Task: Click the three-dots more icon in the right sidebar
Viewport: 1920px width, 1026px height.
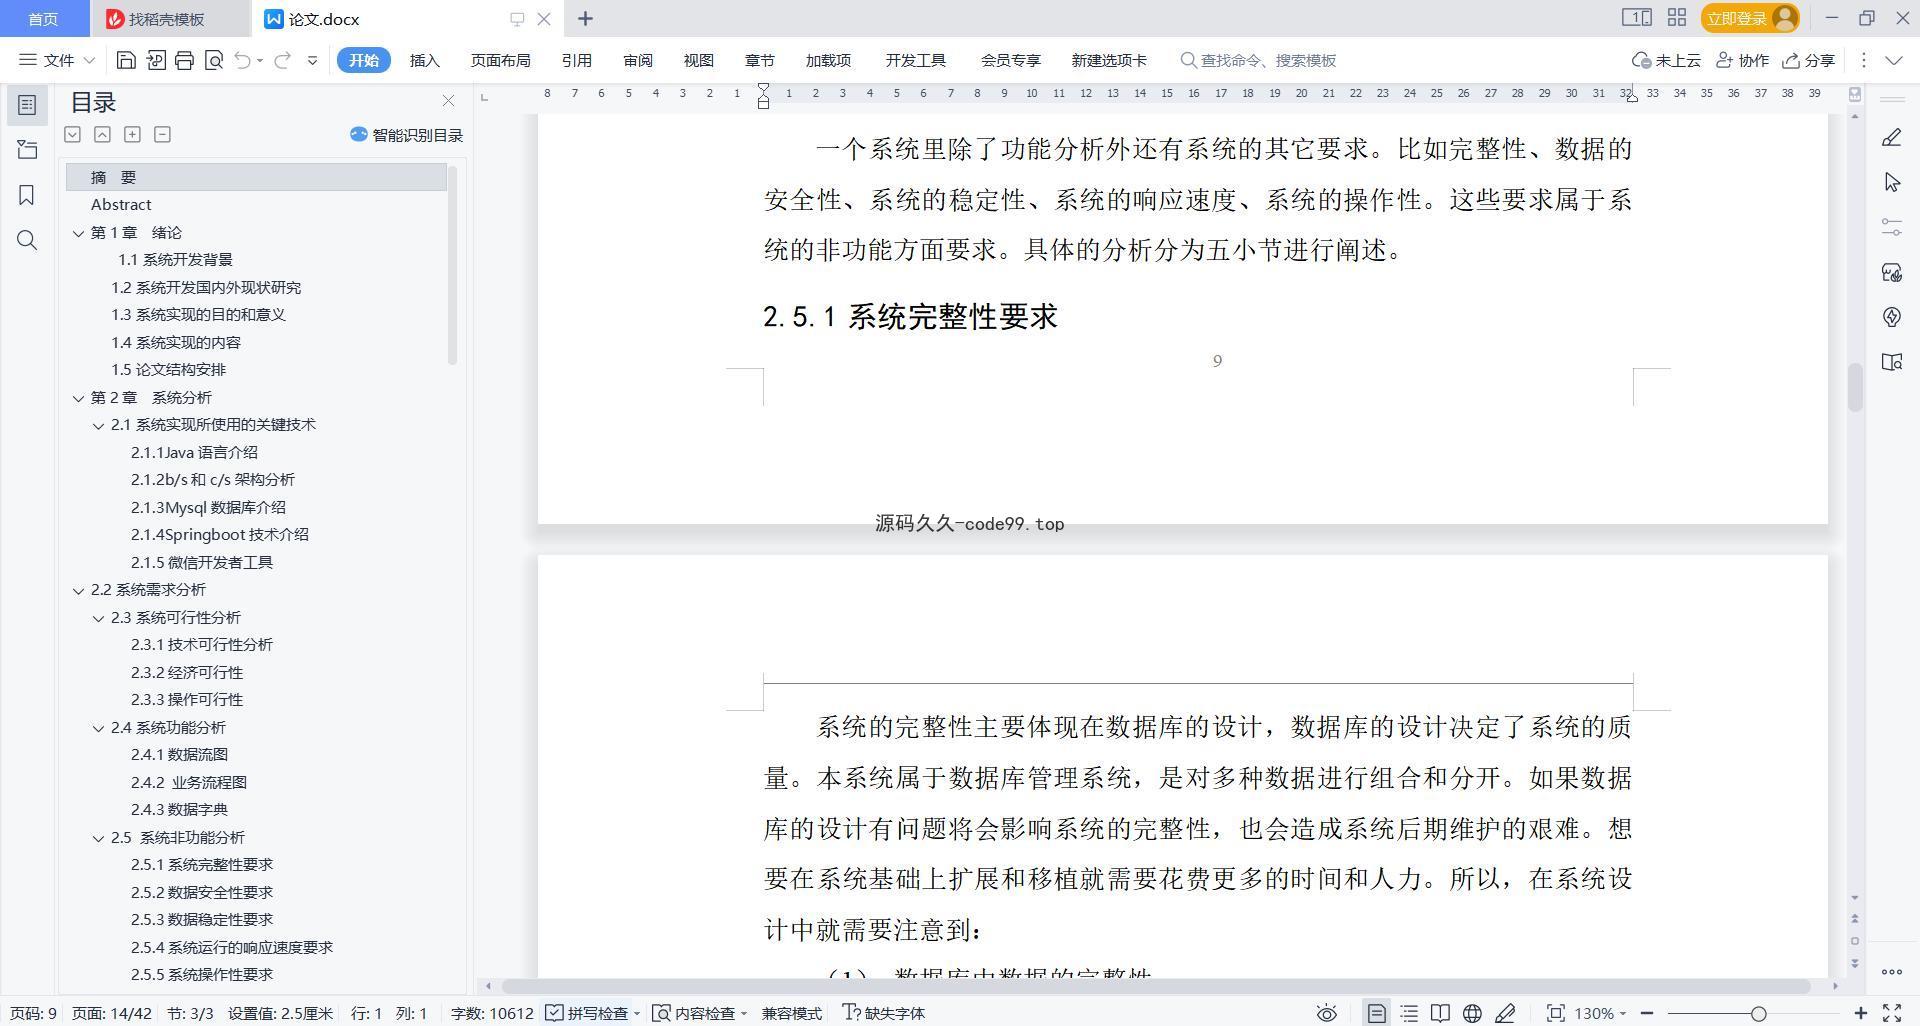Action: coord(1891,971)
